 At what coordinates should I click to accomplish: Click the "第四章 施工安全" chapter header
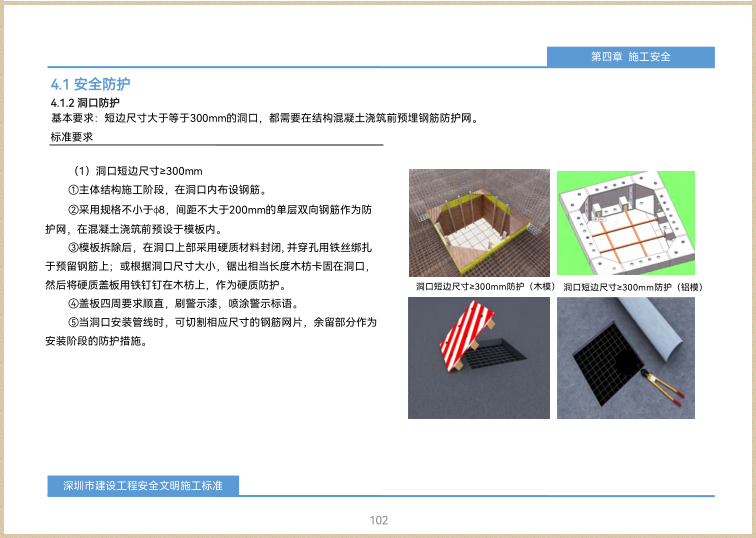click(x=630, y=57)
